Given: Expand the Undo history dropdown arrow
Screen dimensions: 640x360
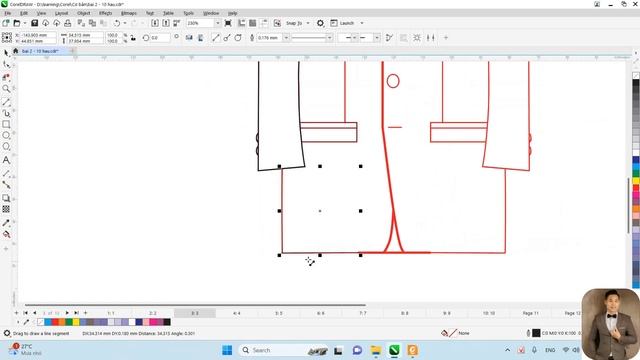Looking at the screenshot, I should tap(125, 23).
